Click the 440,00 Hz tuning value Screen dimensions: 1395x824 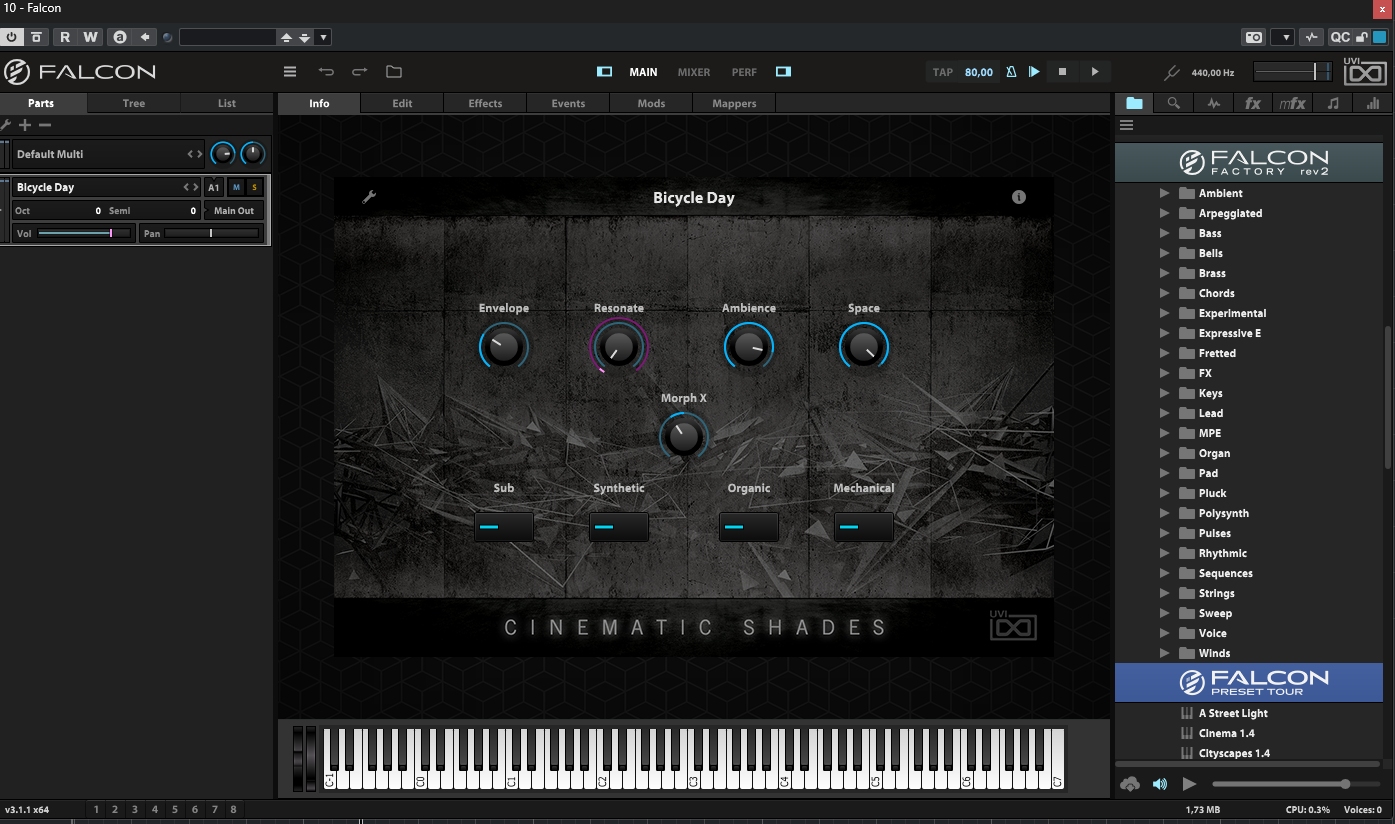pyautogui.click(x=1213, y=73)
